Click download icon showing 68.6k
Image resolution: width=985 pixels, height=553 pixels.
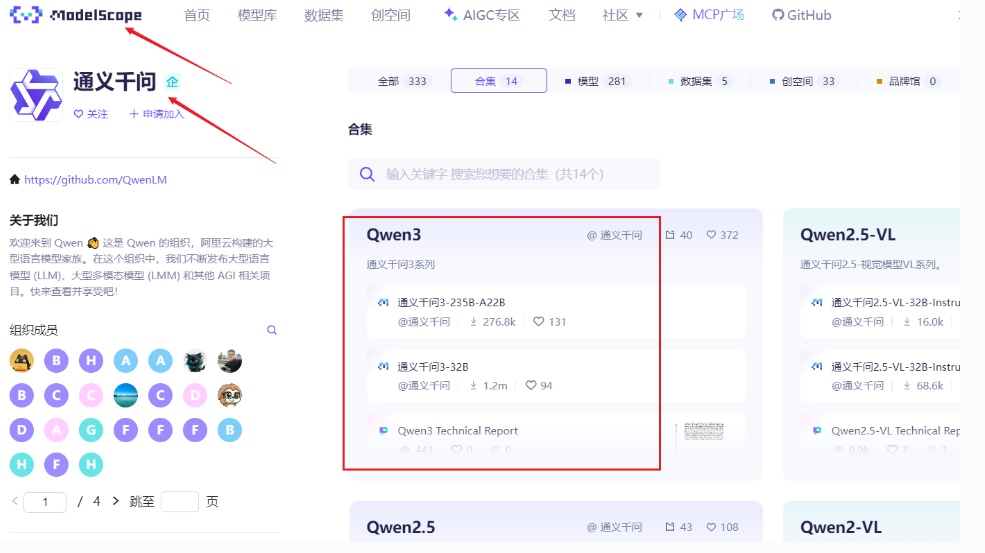907,385
